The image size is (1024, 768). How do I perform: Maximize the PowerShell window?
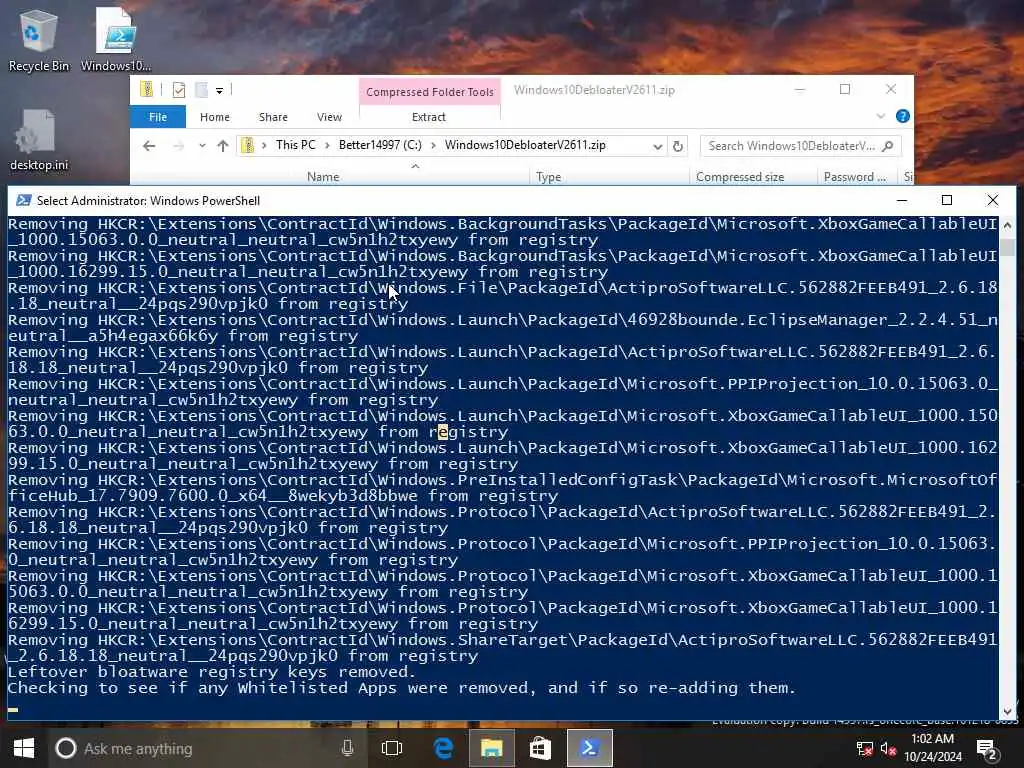947,200
